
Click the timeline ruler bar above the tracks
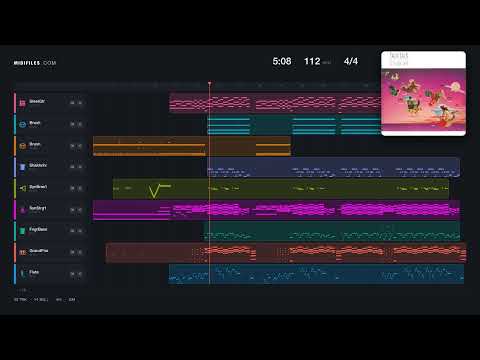198,85
